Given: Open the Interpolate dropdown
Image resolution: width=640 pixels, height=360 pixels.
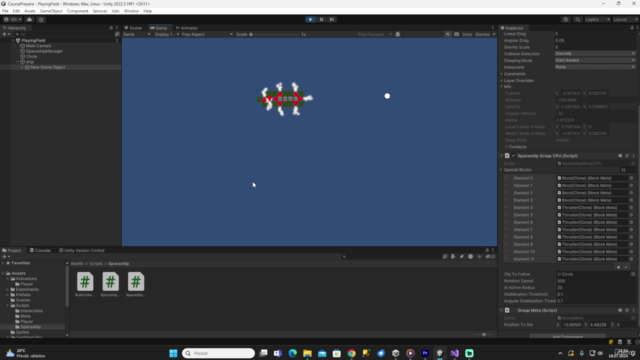Looking at the screenshot, I should [x=595, y=67].
